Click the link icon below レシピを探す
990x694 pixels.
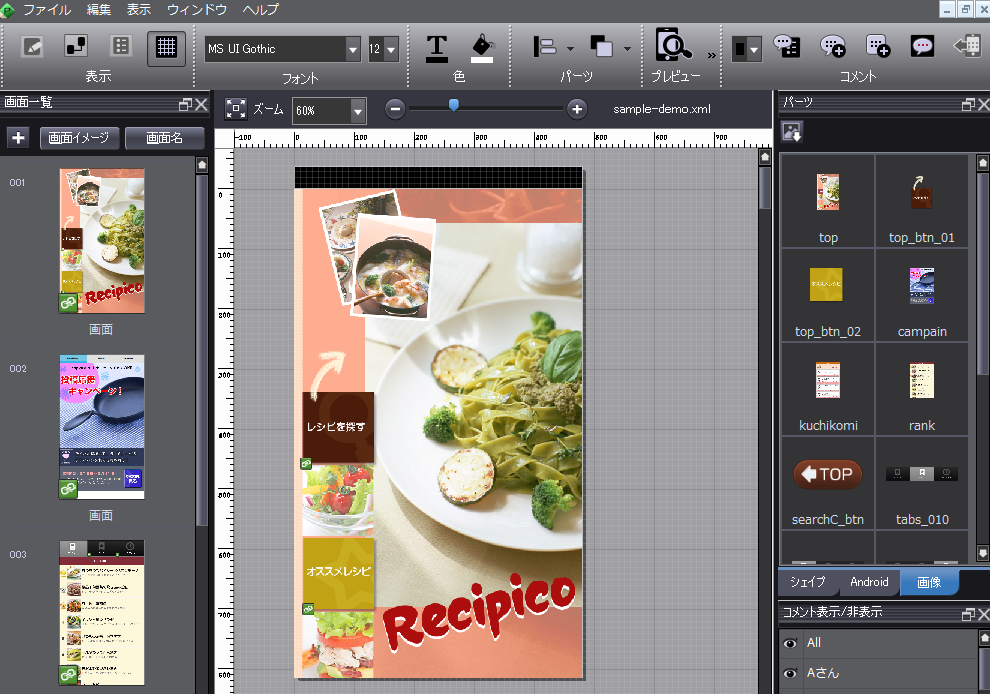click(x=306, y=464)
